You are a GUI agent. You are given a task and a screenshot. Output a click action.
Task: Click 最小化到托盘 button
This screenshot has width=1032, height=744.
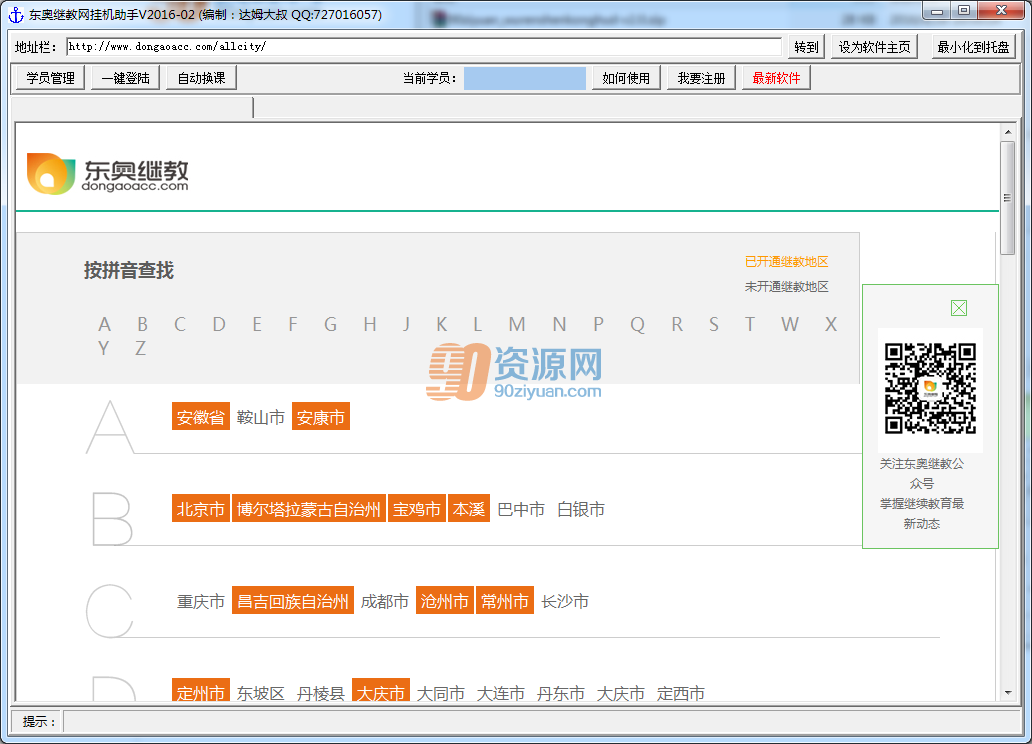(x=973, y=47)
